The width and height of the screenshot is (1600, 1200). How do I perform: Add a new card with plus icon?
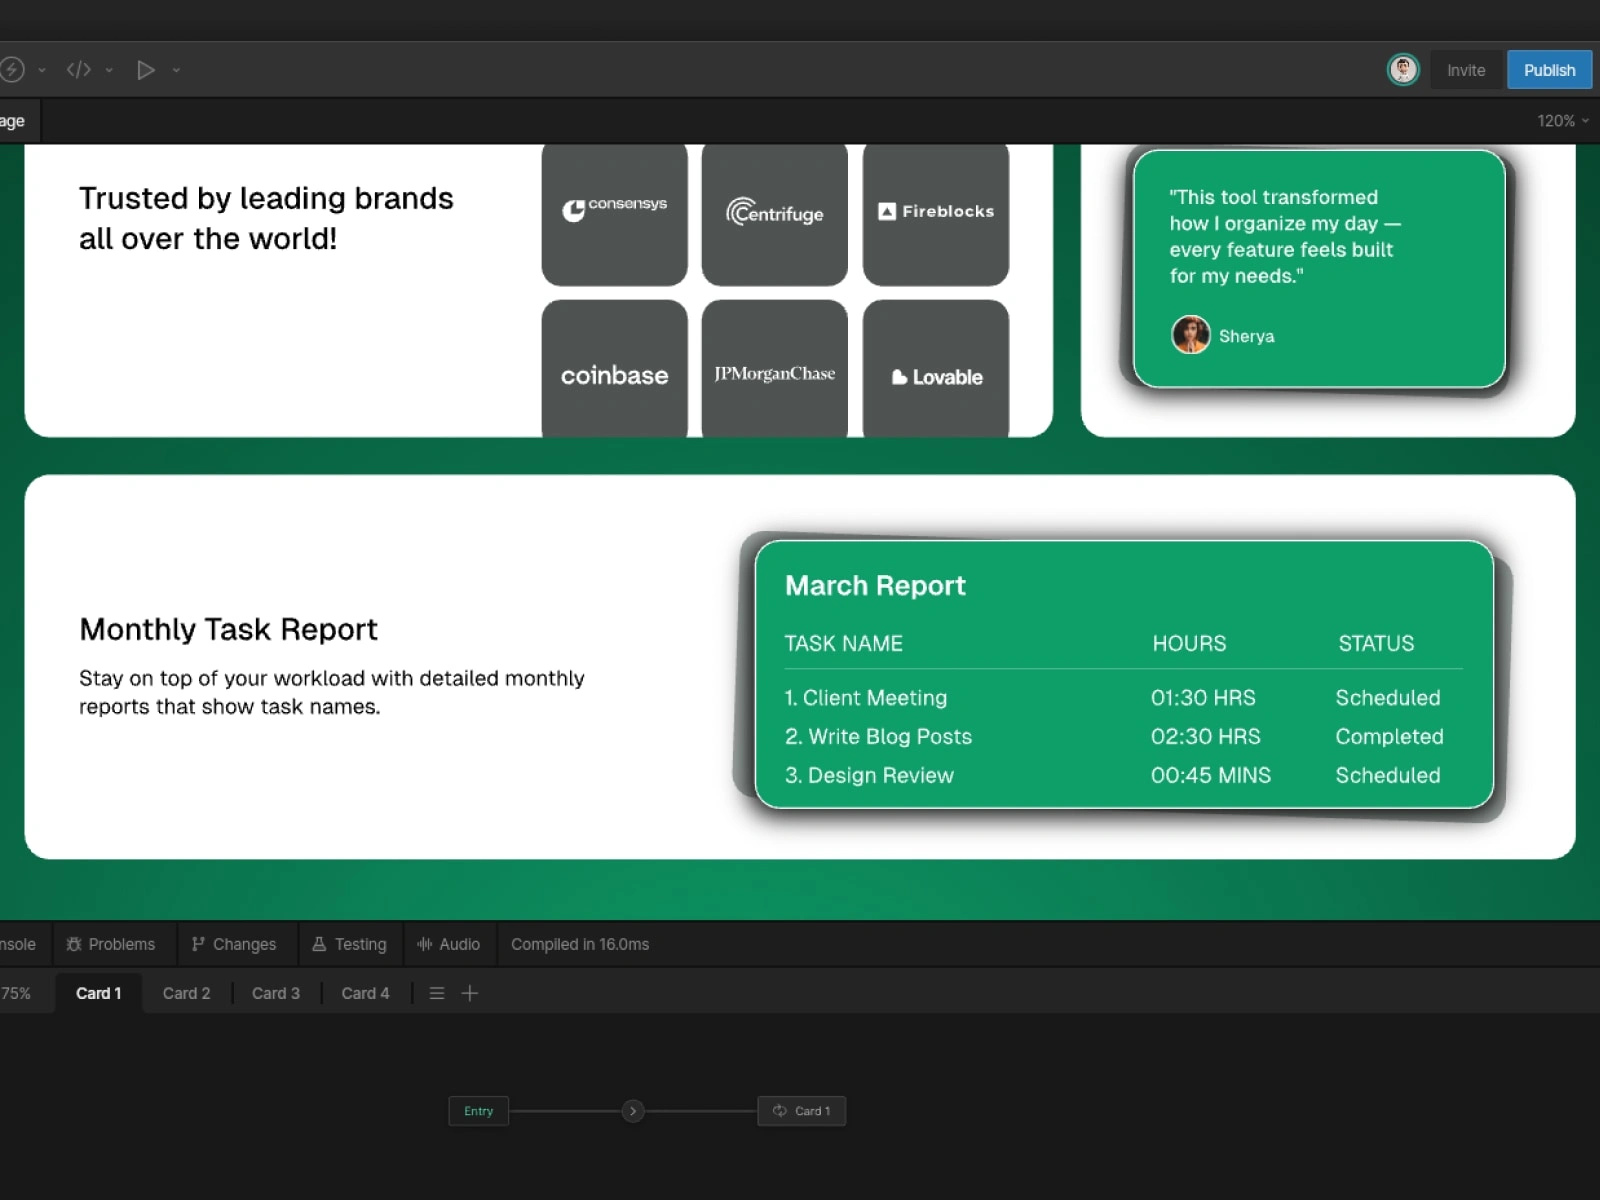[470, 993]
